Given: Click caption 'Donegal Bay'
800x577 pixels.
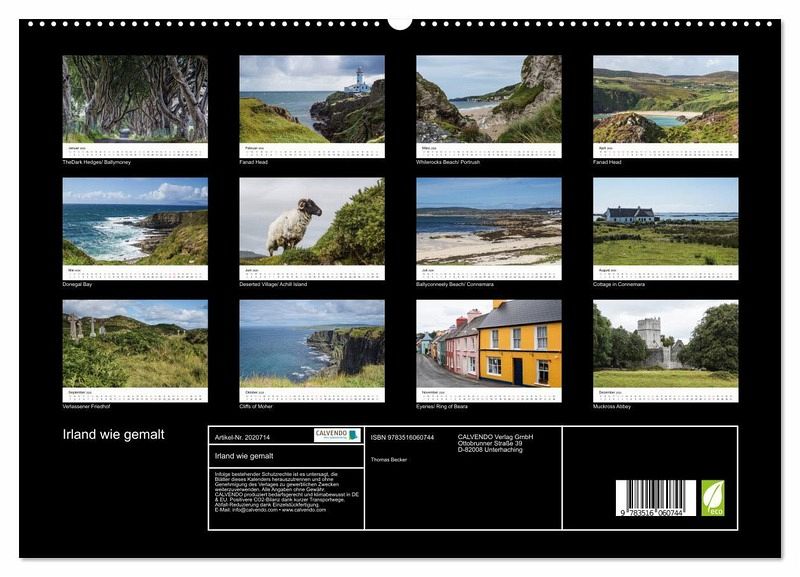Looking at the screenshot, I should (77, 285).
